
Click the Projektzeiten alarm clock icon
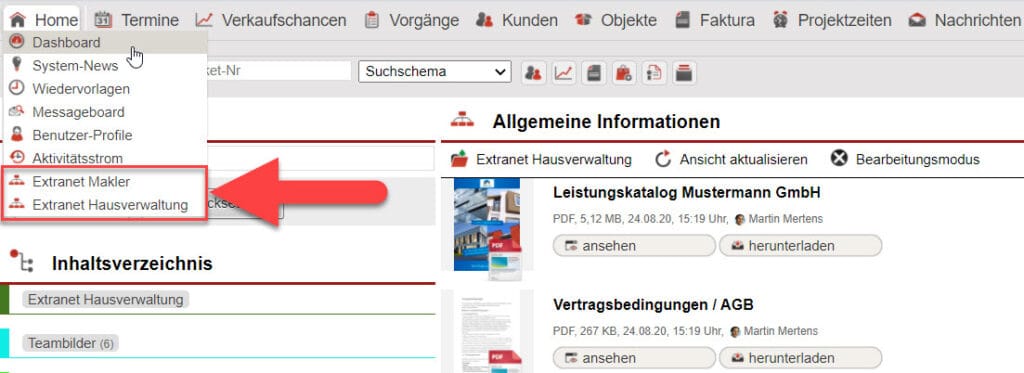[x=780, y=20]
